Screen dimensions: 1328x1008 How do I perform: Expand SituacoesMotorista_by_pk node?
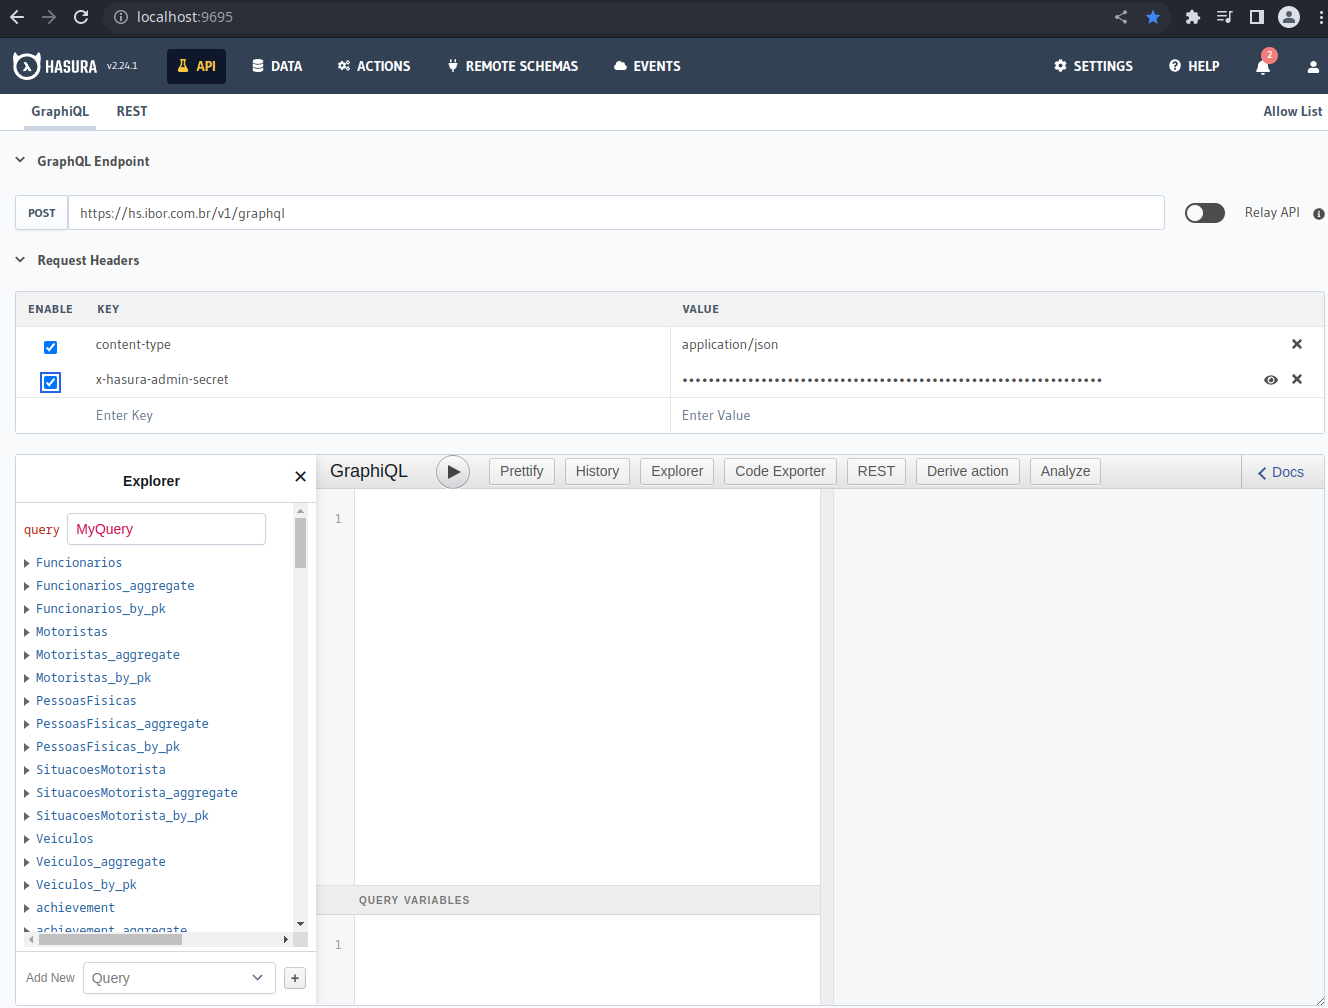(x=27, y=816)
